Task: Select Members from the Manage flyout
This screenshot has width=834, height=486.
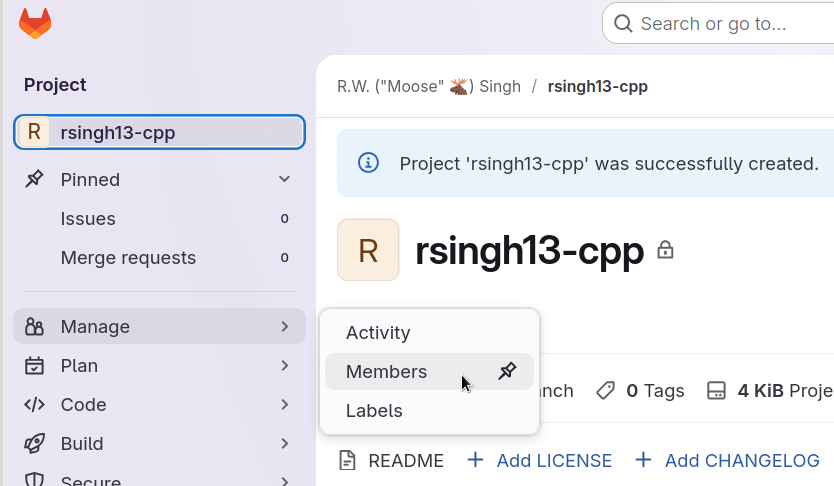Action: [429, 371]
